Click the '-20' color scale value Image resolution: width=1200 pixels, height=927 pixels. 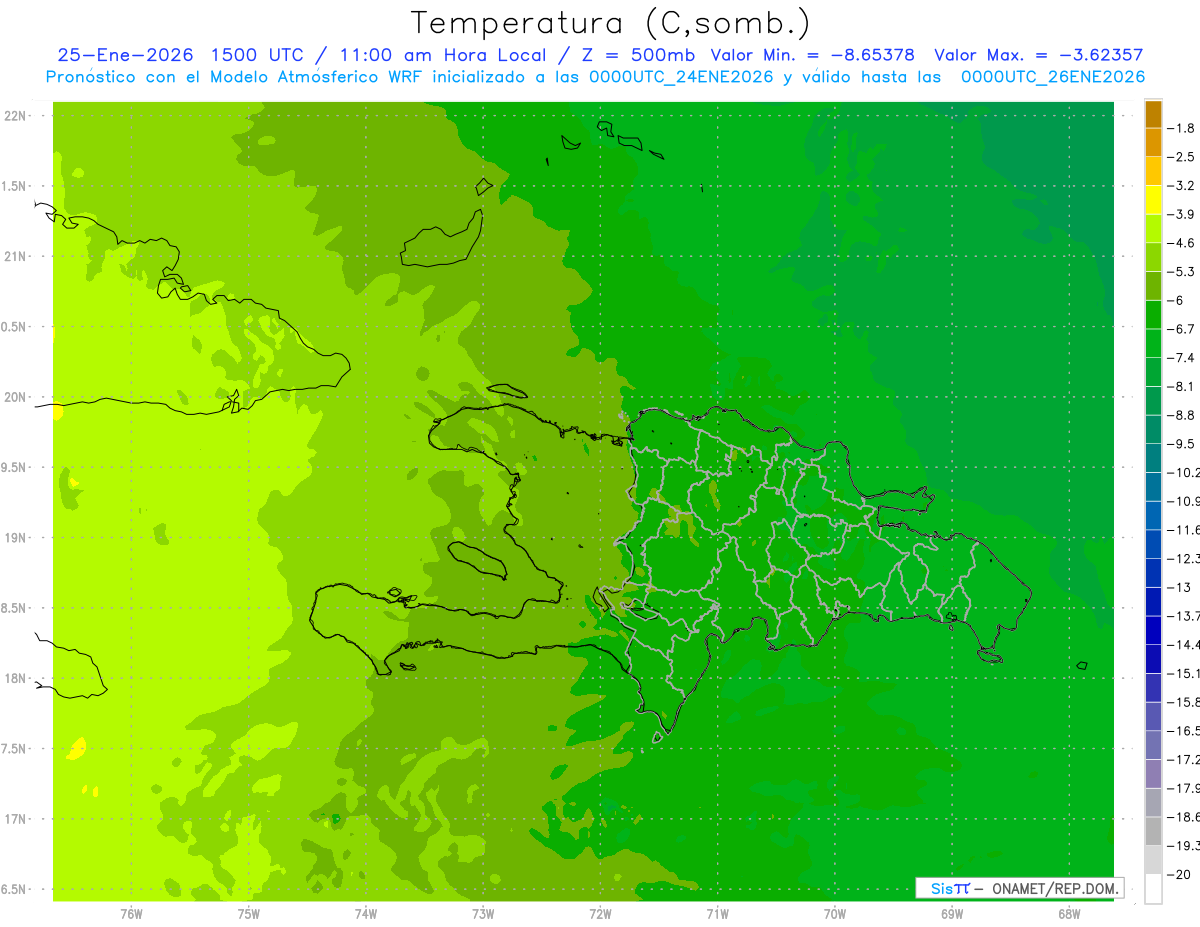[1179, 874]
